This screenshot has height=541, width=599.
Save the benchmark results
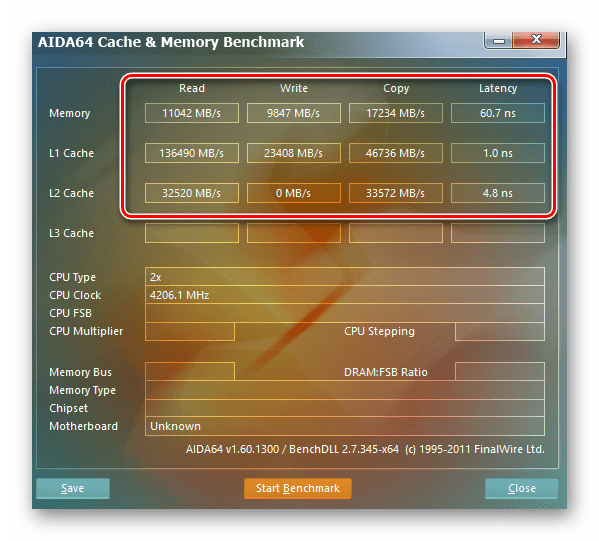tap(73, 488)
